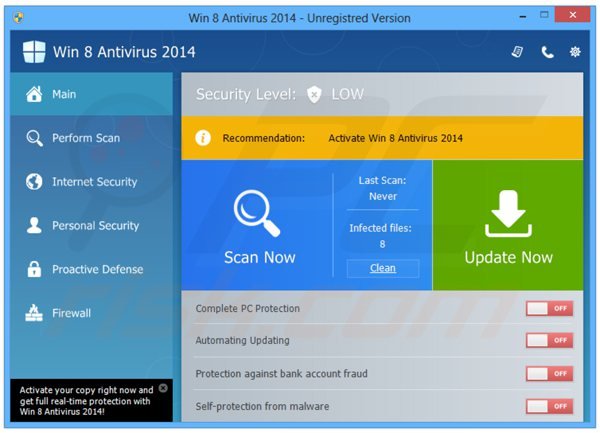Click the Infected files count 8
Image resolution: width=600 pixels, height=433 pixels.
click(x=382, y=244)
